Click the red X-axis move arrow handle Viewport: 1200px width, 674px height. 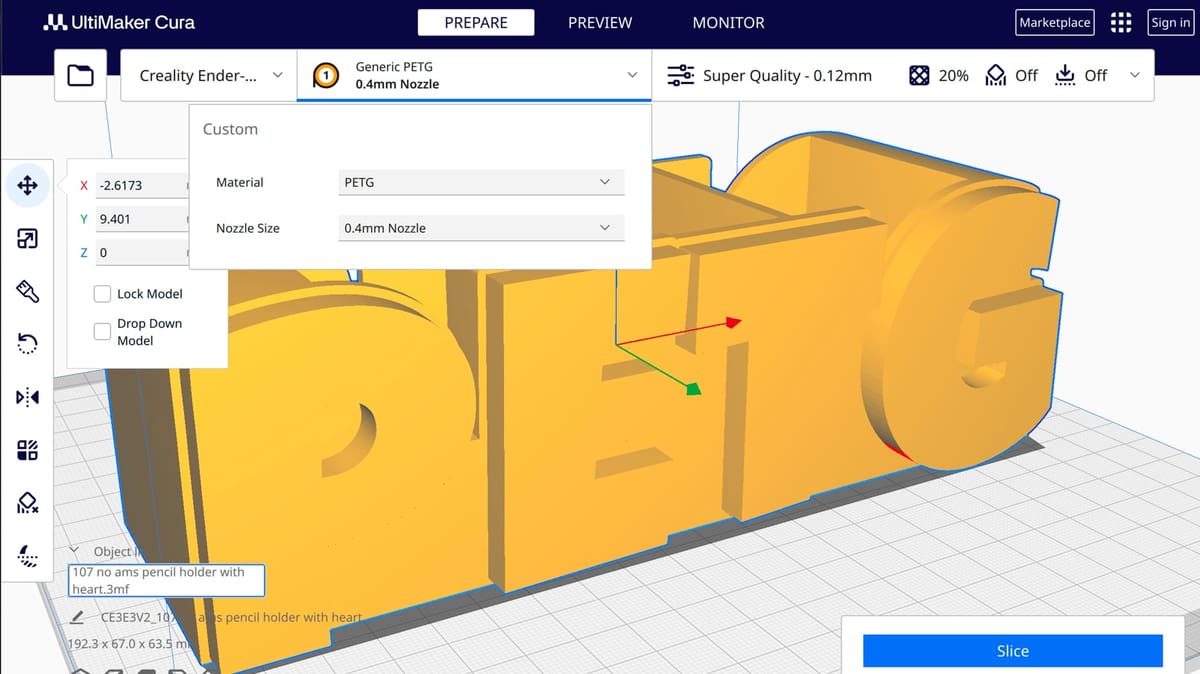732,322
